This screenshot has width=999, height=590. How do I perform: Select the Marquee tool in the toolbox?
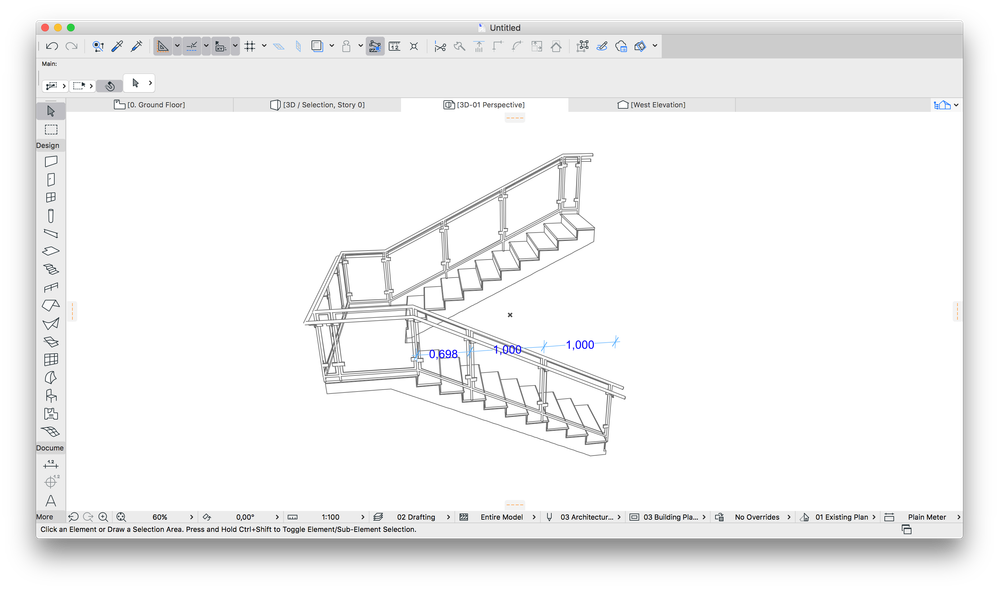click(51, 129)
